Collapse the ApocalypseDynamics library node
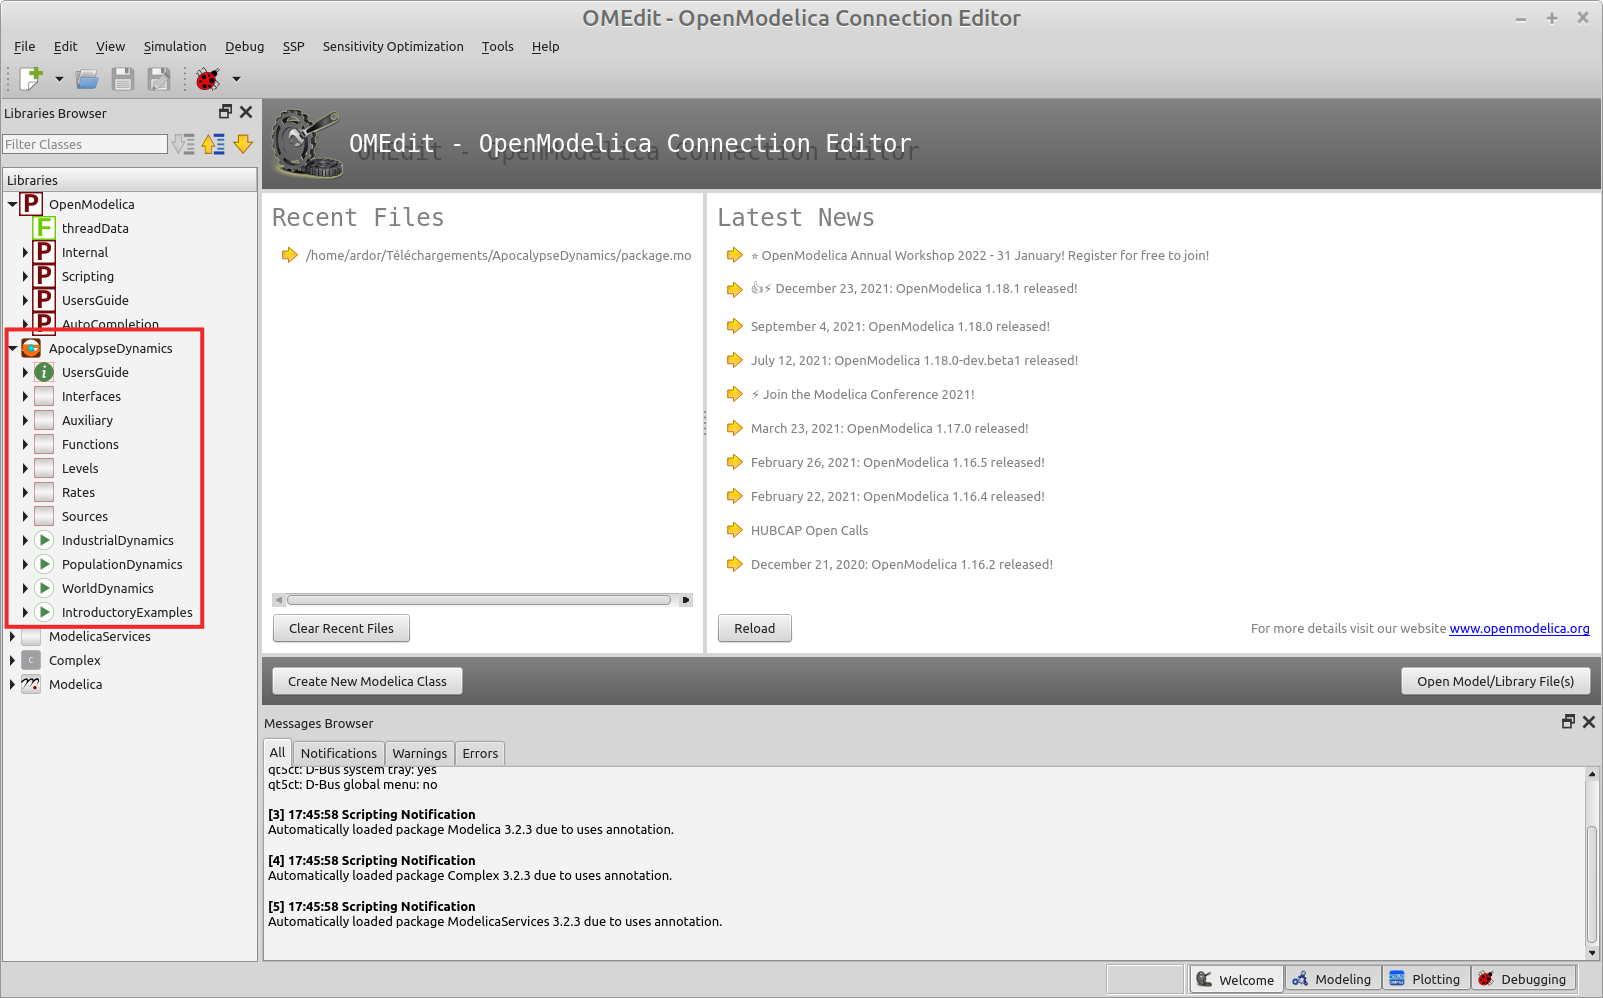 pos(12,348)
